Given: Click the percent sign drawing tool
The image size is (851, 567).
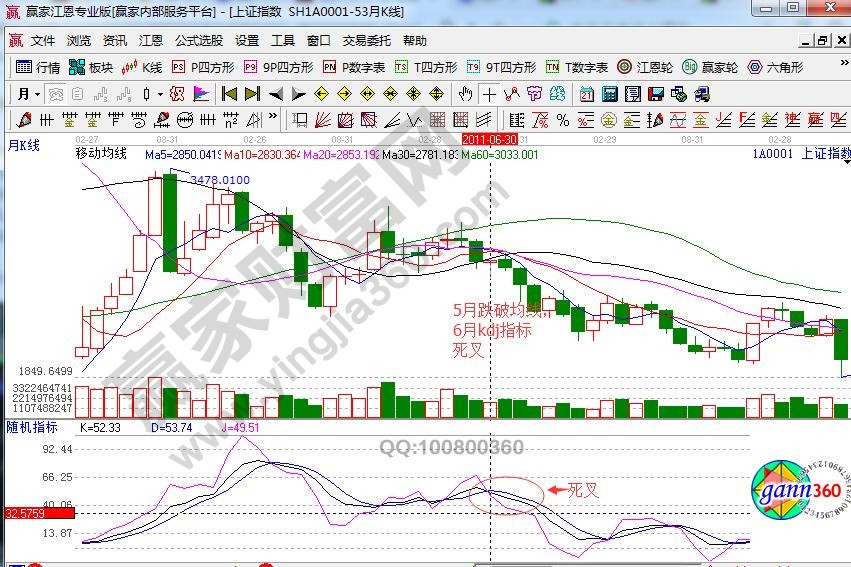Looking at the screenshot, I should click(x=563, y=120).
